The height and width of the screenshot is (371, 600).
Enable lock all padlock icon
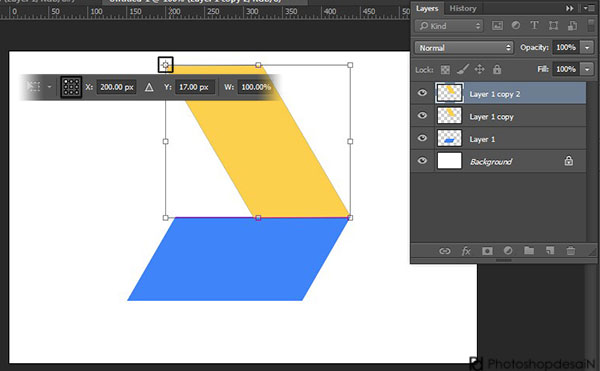tap(497, 69)
